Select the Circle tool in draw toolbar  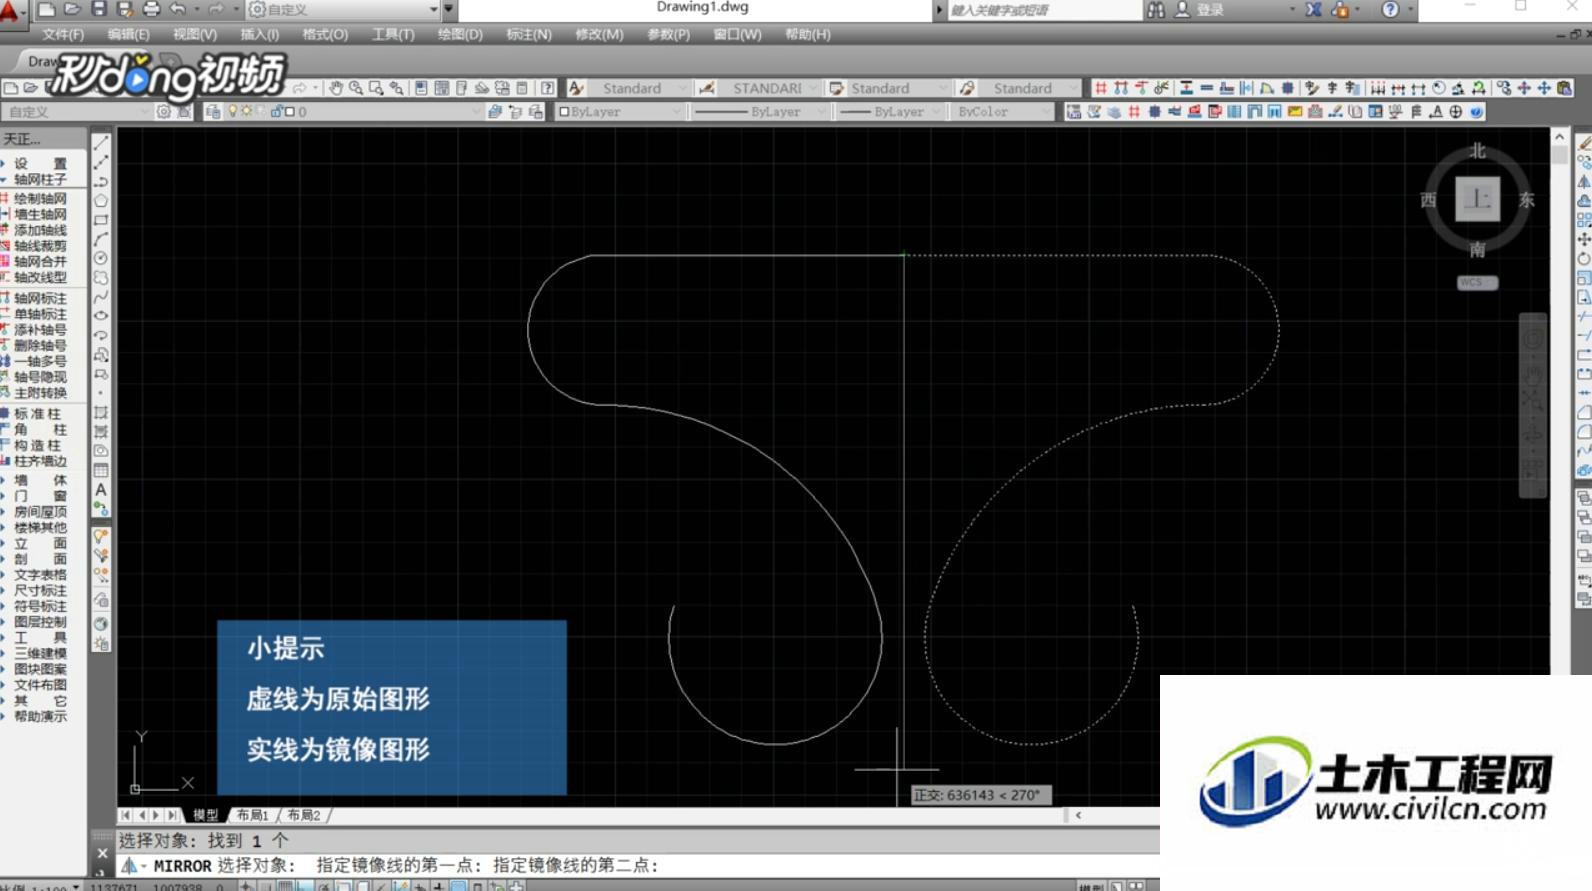(101, 258)
